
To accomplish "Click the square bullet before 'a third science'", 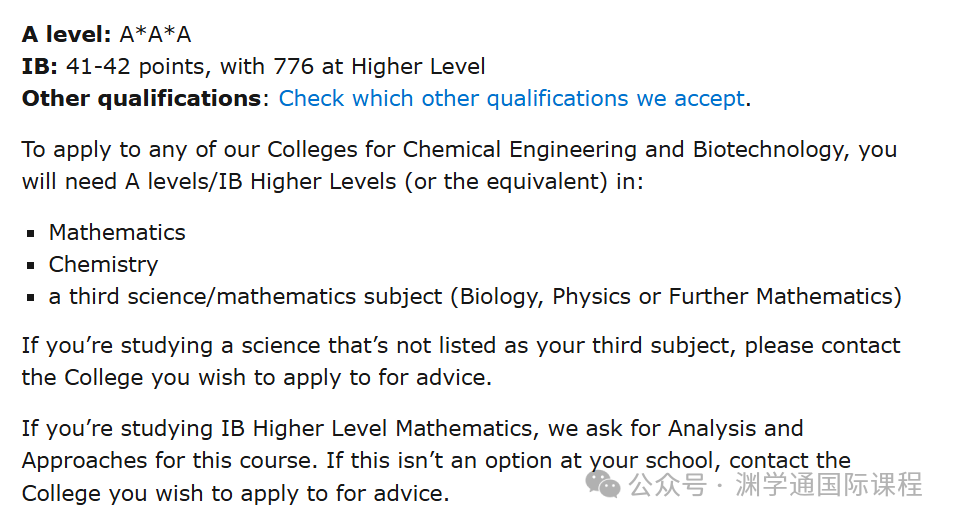I will (x=31, y=298).
